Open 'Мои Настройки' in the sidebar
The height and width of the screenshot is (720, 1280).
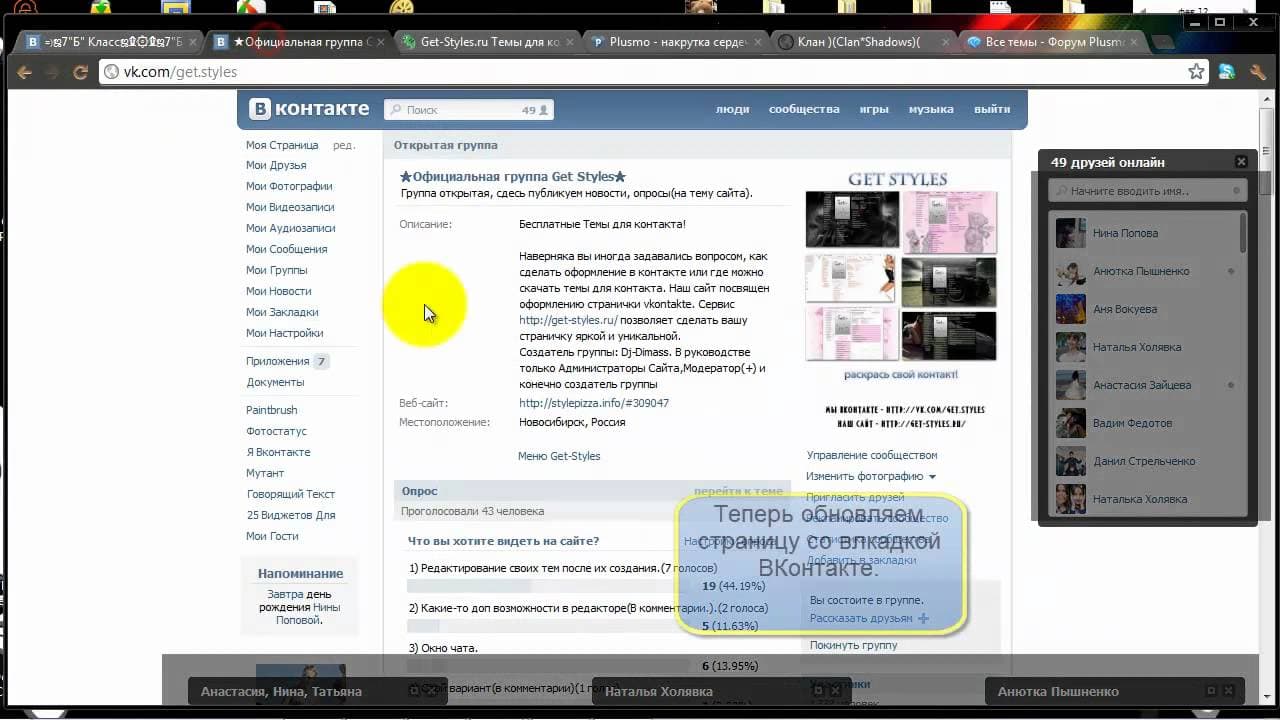coord(284,333)
